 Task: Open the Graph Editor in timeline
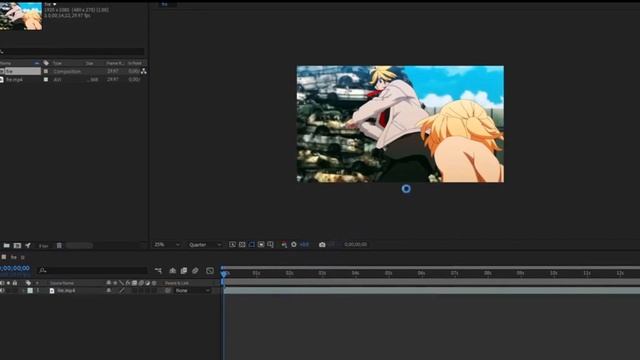coord(210,271)
